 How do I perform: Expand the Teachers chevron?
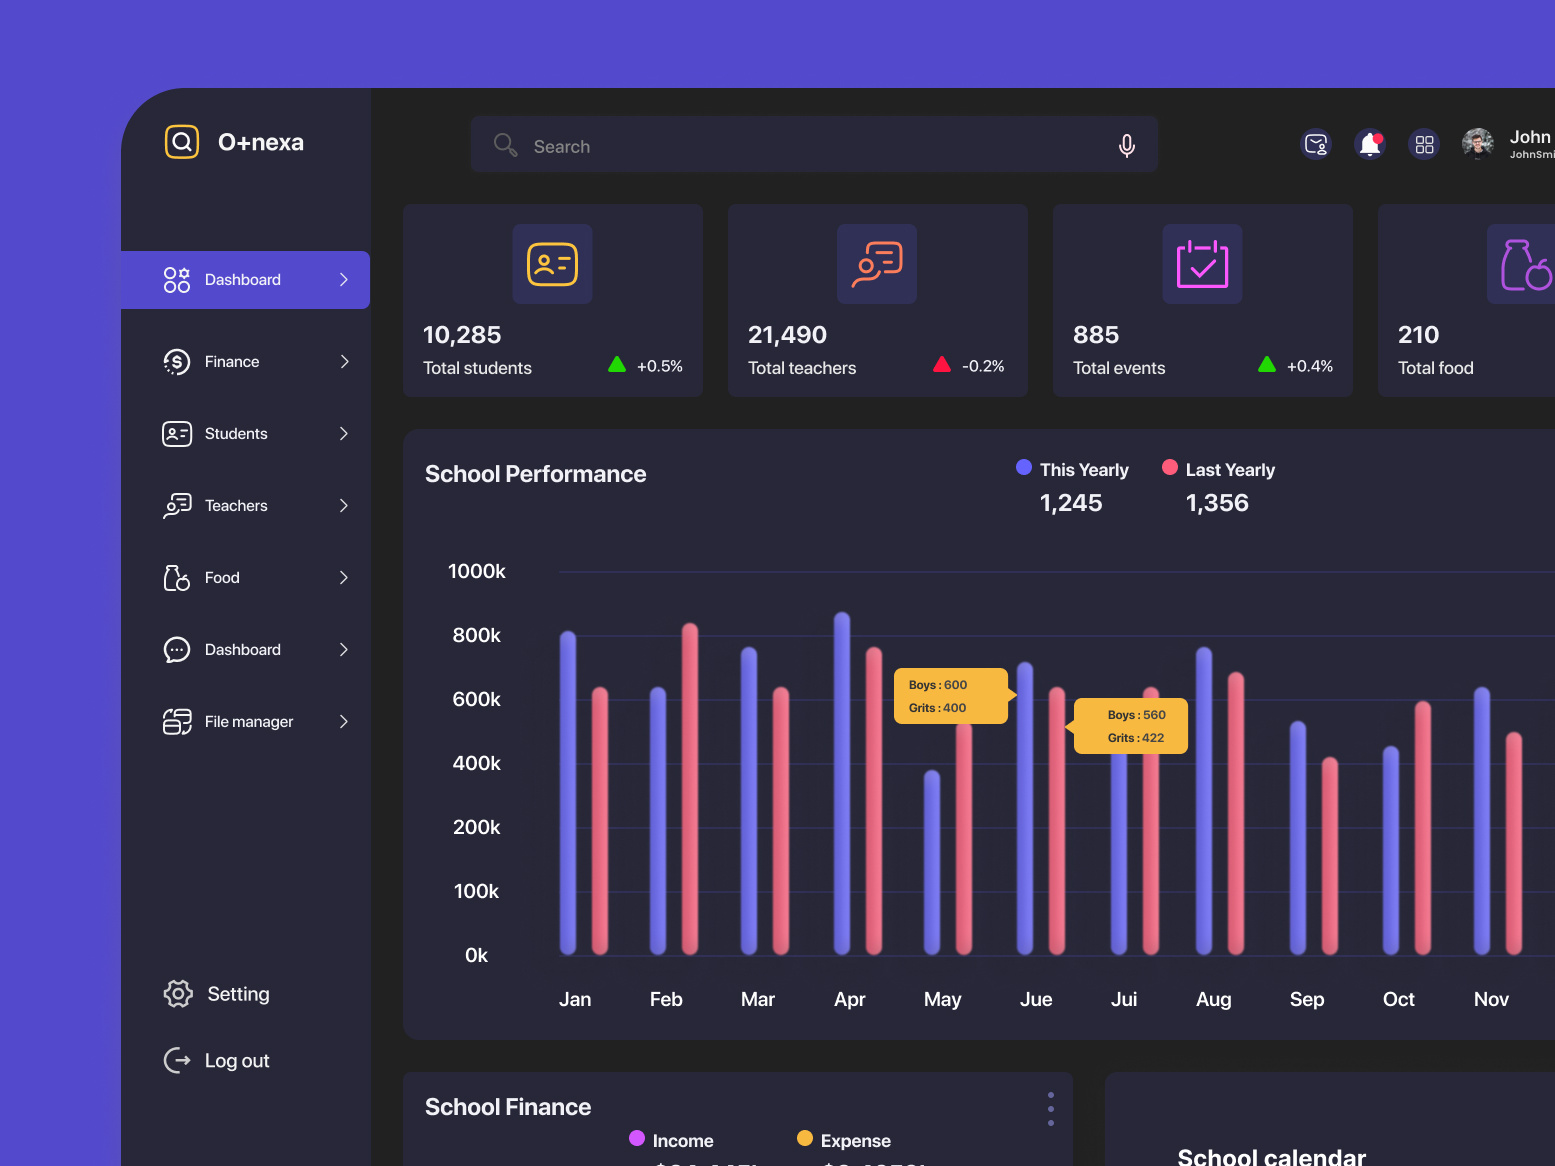(344, 506)
